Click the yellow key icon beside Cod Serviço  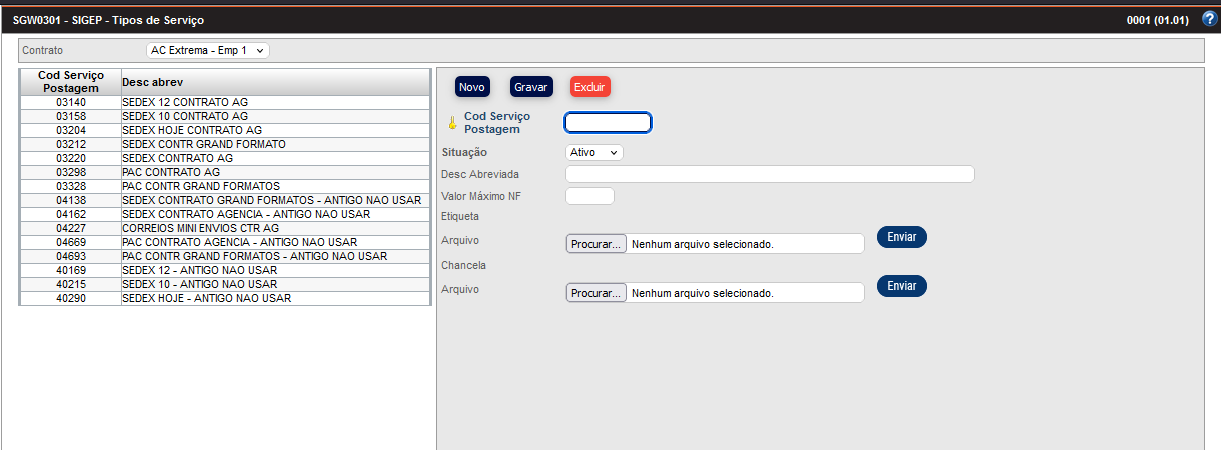coord(451,123)
